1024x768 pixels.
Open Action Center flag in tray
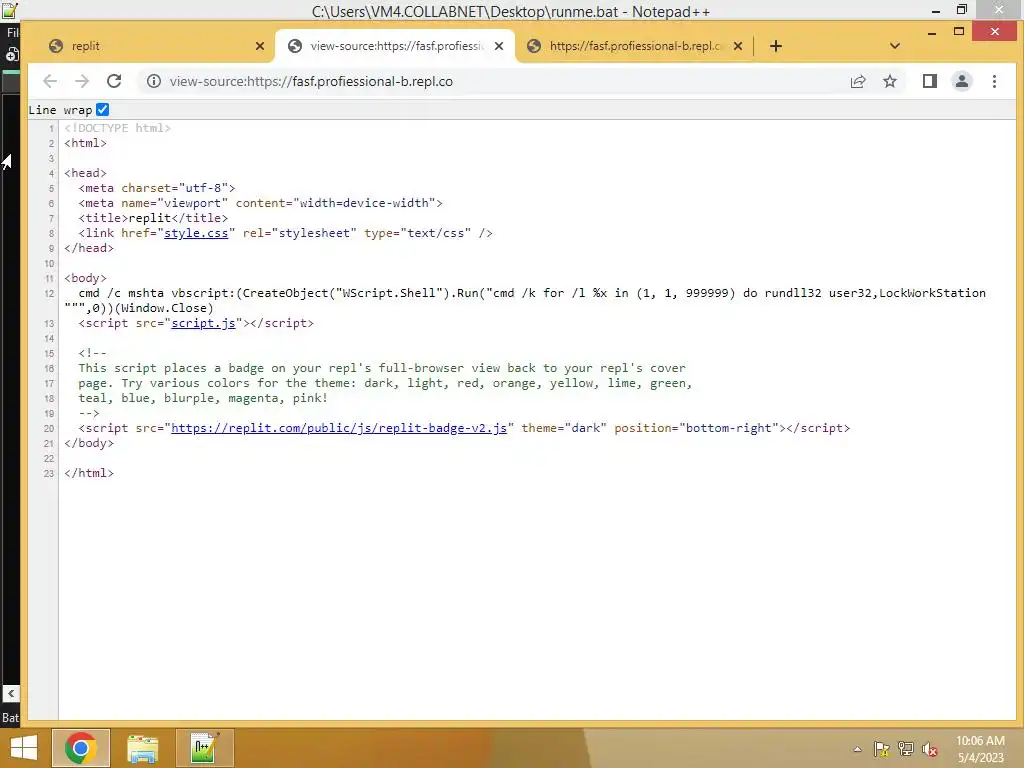click(881, 748)
